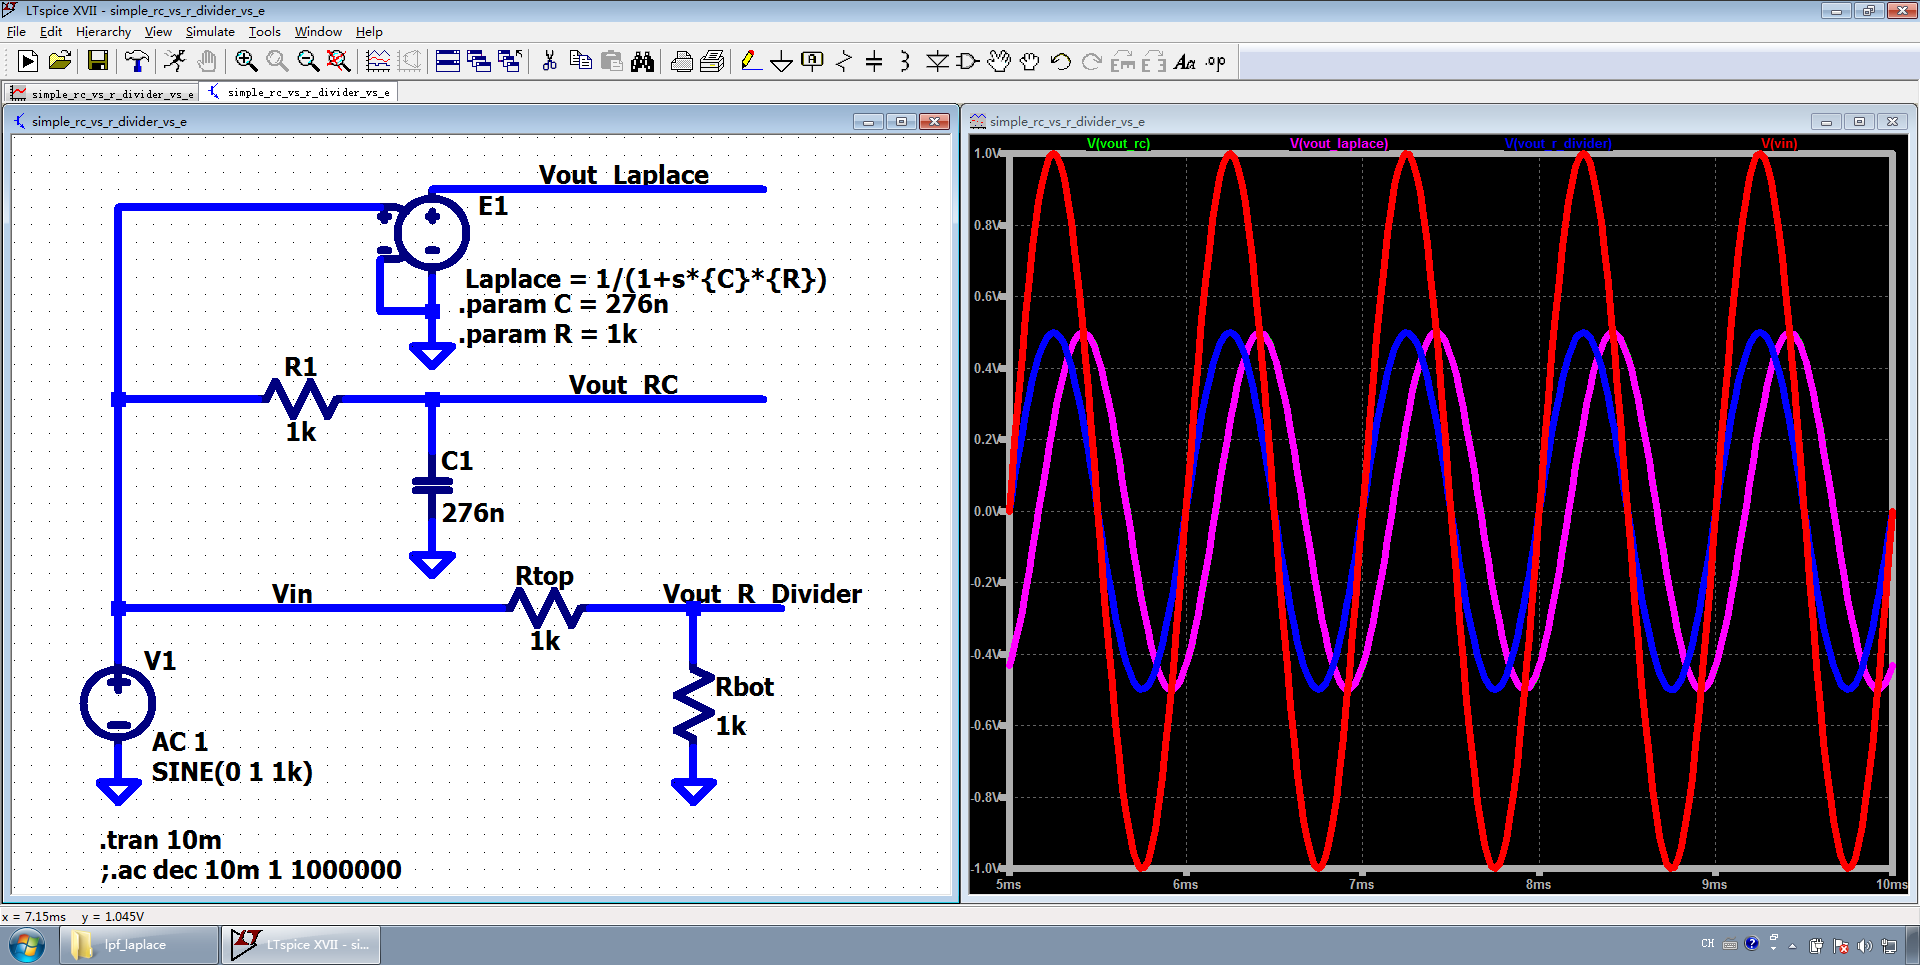Open the Hierarchy menu
Screen dimensions: 1920x965
click(x=103, y=32)
